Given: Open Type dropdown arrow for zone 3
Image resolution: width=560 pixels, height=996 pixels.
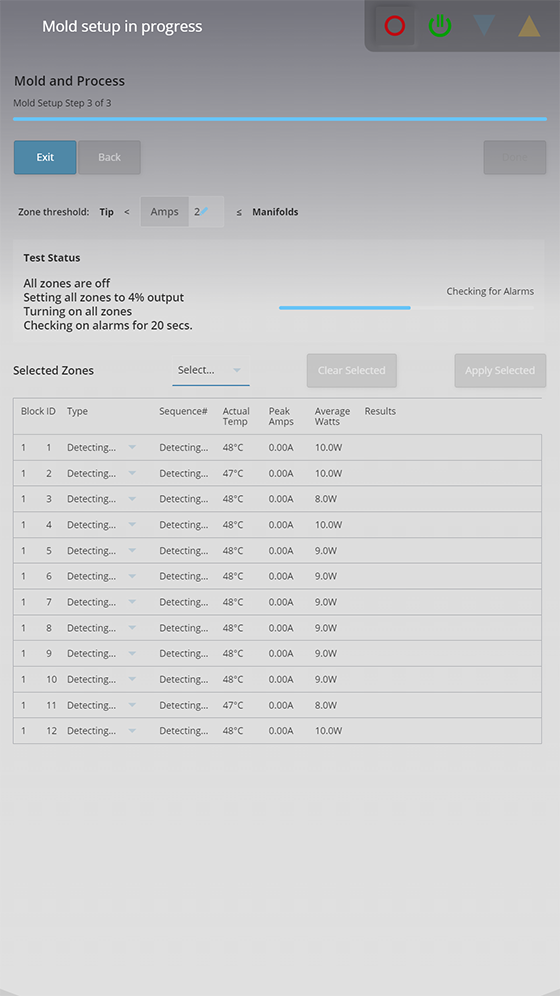Looking at the screenshot, I should point(132,499).
